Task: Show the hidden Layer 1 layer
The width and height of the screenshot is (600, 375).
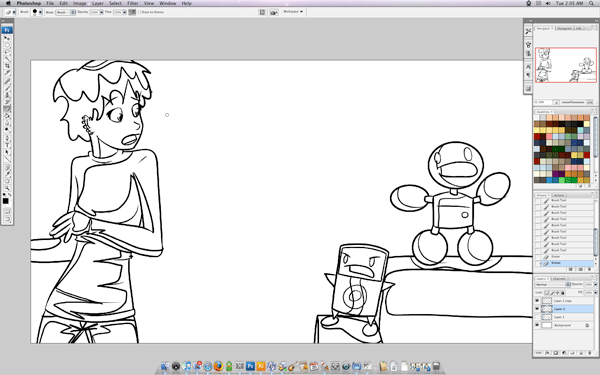Action: 537,317
